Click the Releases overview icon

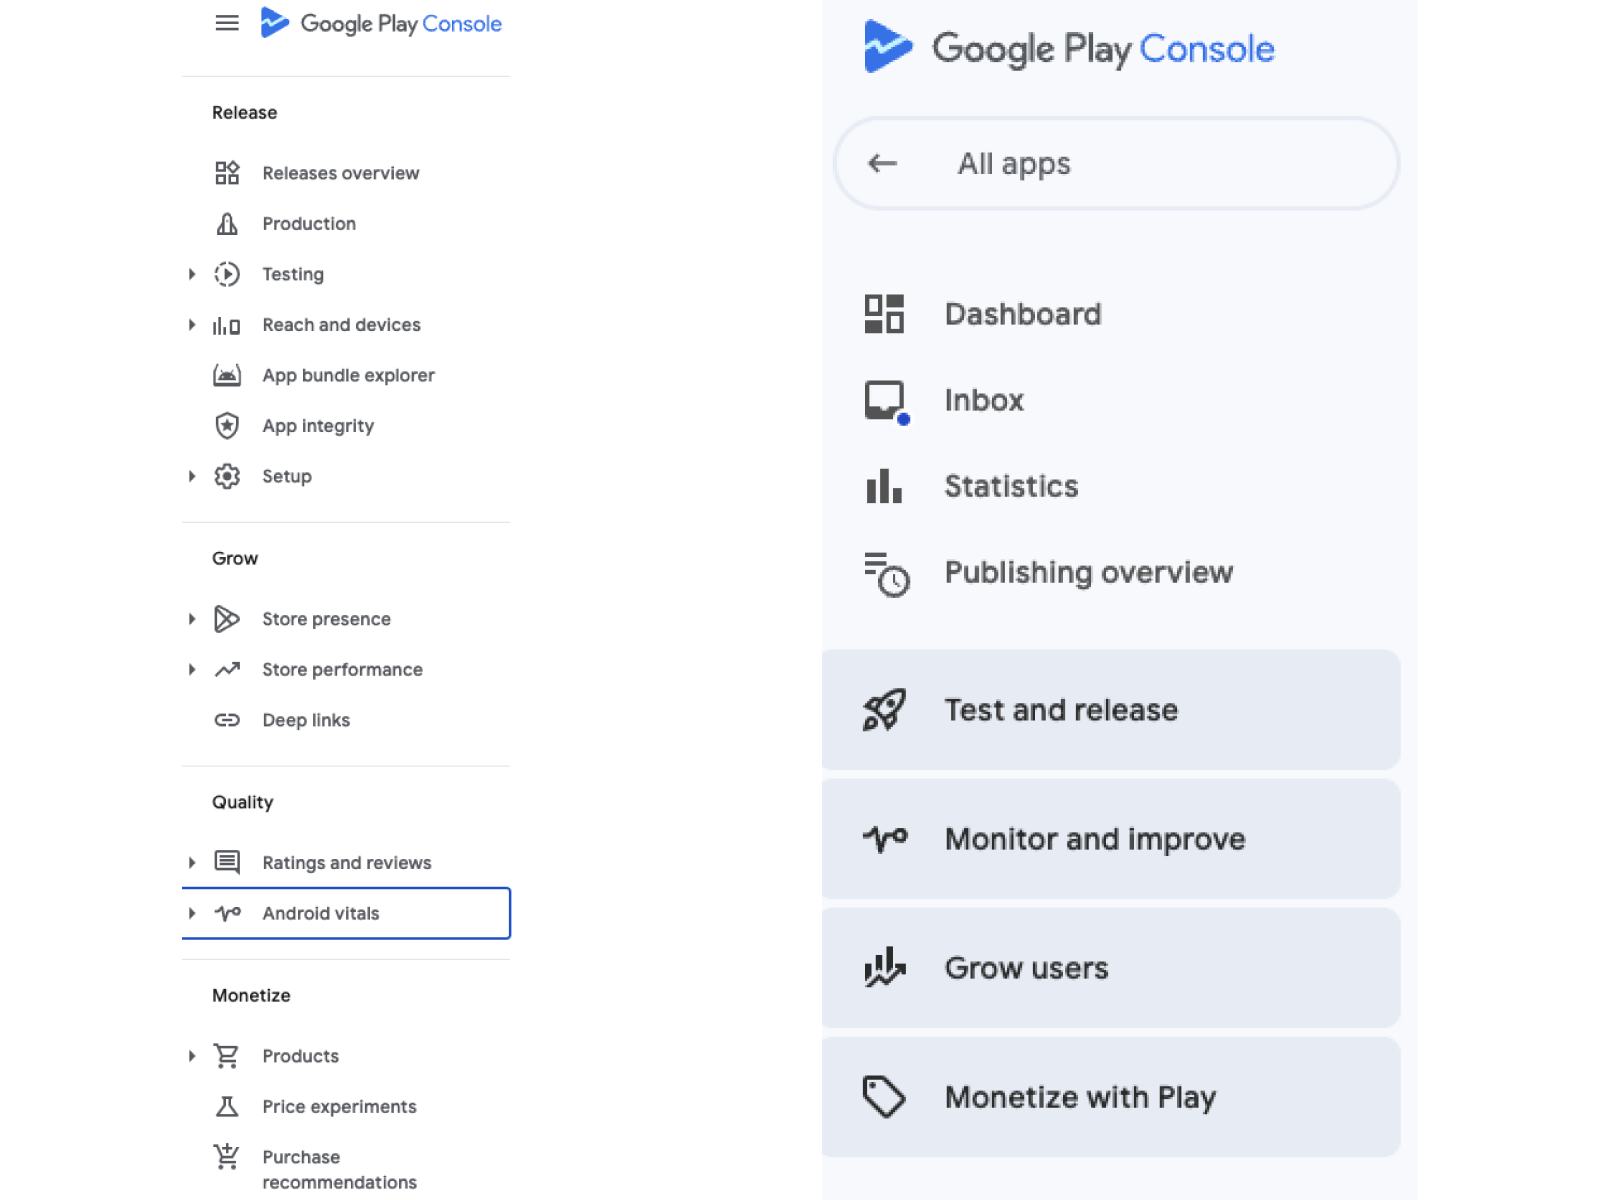[x=227, y=173]
